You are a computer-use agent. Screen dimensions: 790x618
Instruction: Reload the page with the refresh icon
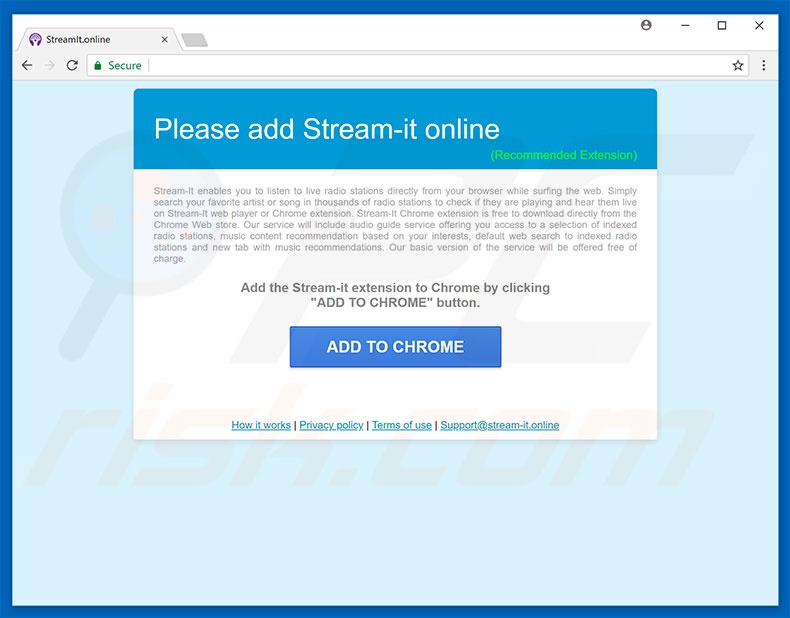(72, 65)
